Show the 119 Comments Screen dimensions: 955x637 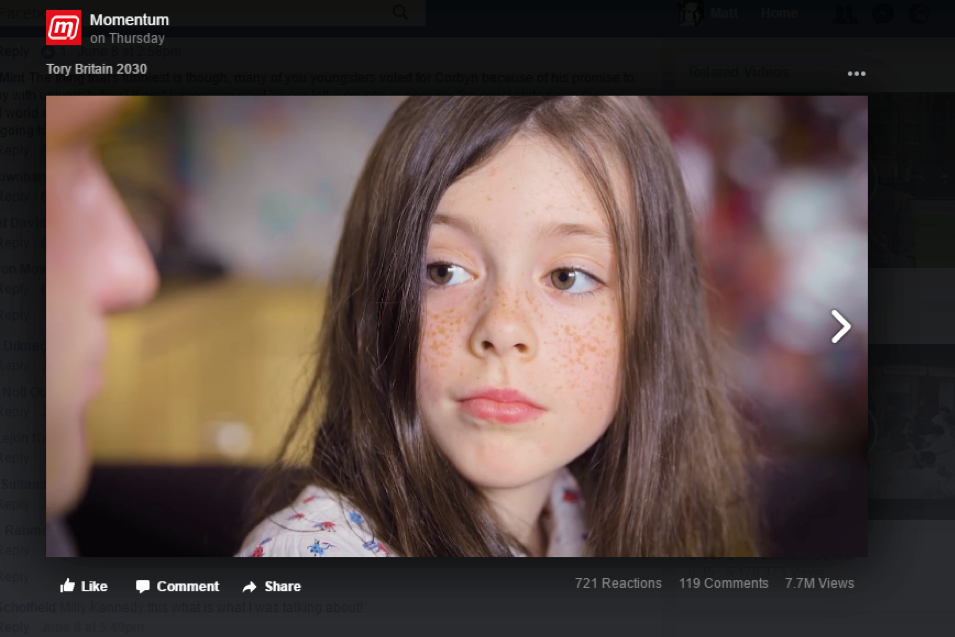point(723,583)
